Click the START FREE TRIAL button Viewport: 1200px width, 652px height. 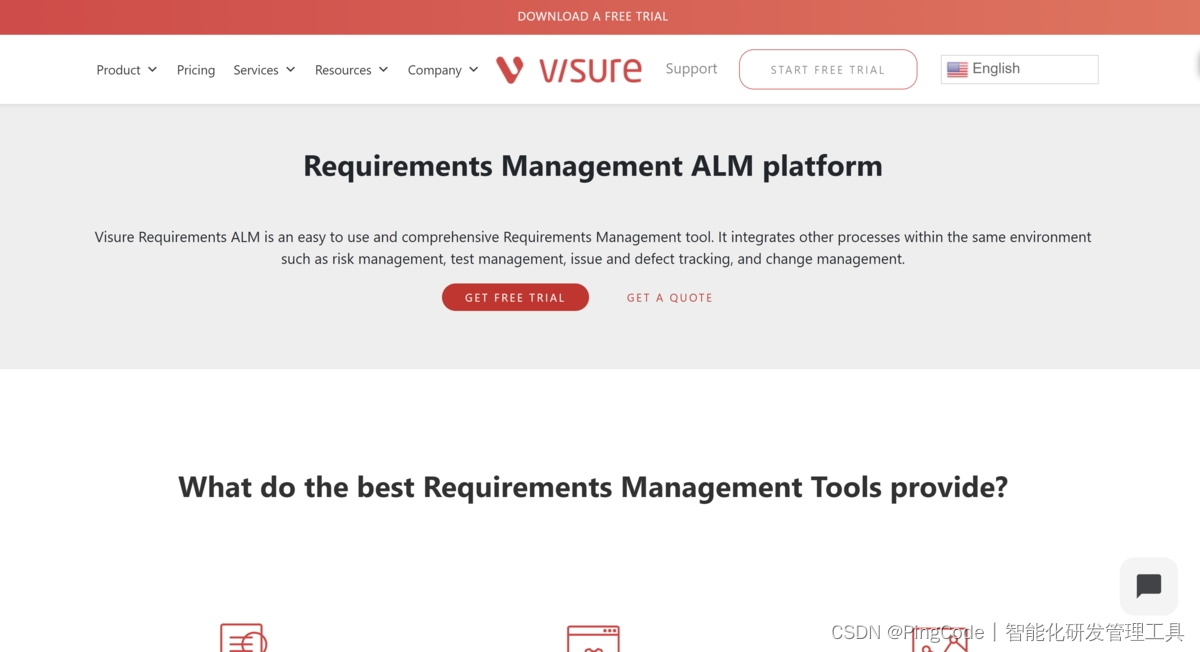(x=828, y=70)
